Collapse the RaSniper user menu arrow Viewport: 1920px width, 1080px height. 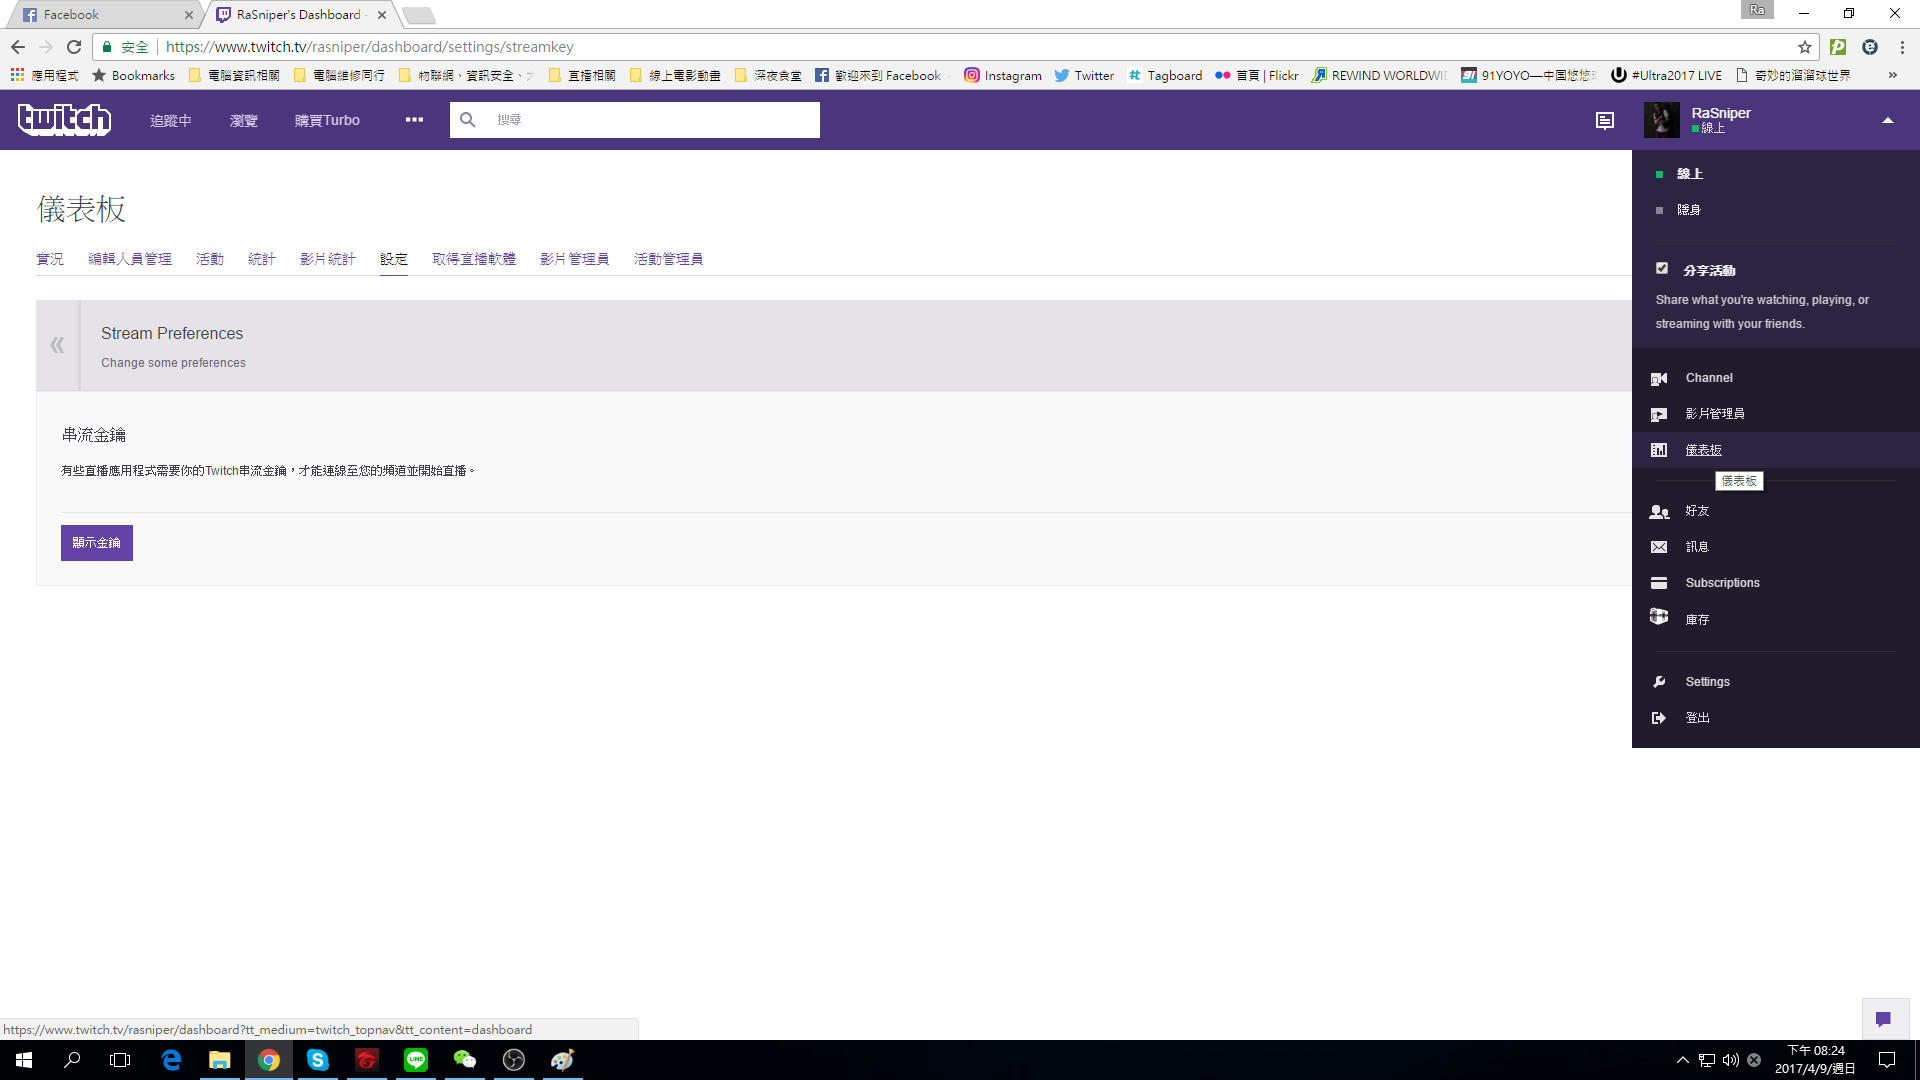tap(1888, 120)
